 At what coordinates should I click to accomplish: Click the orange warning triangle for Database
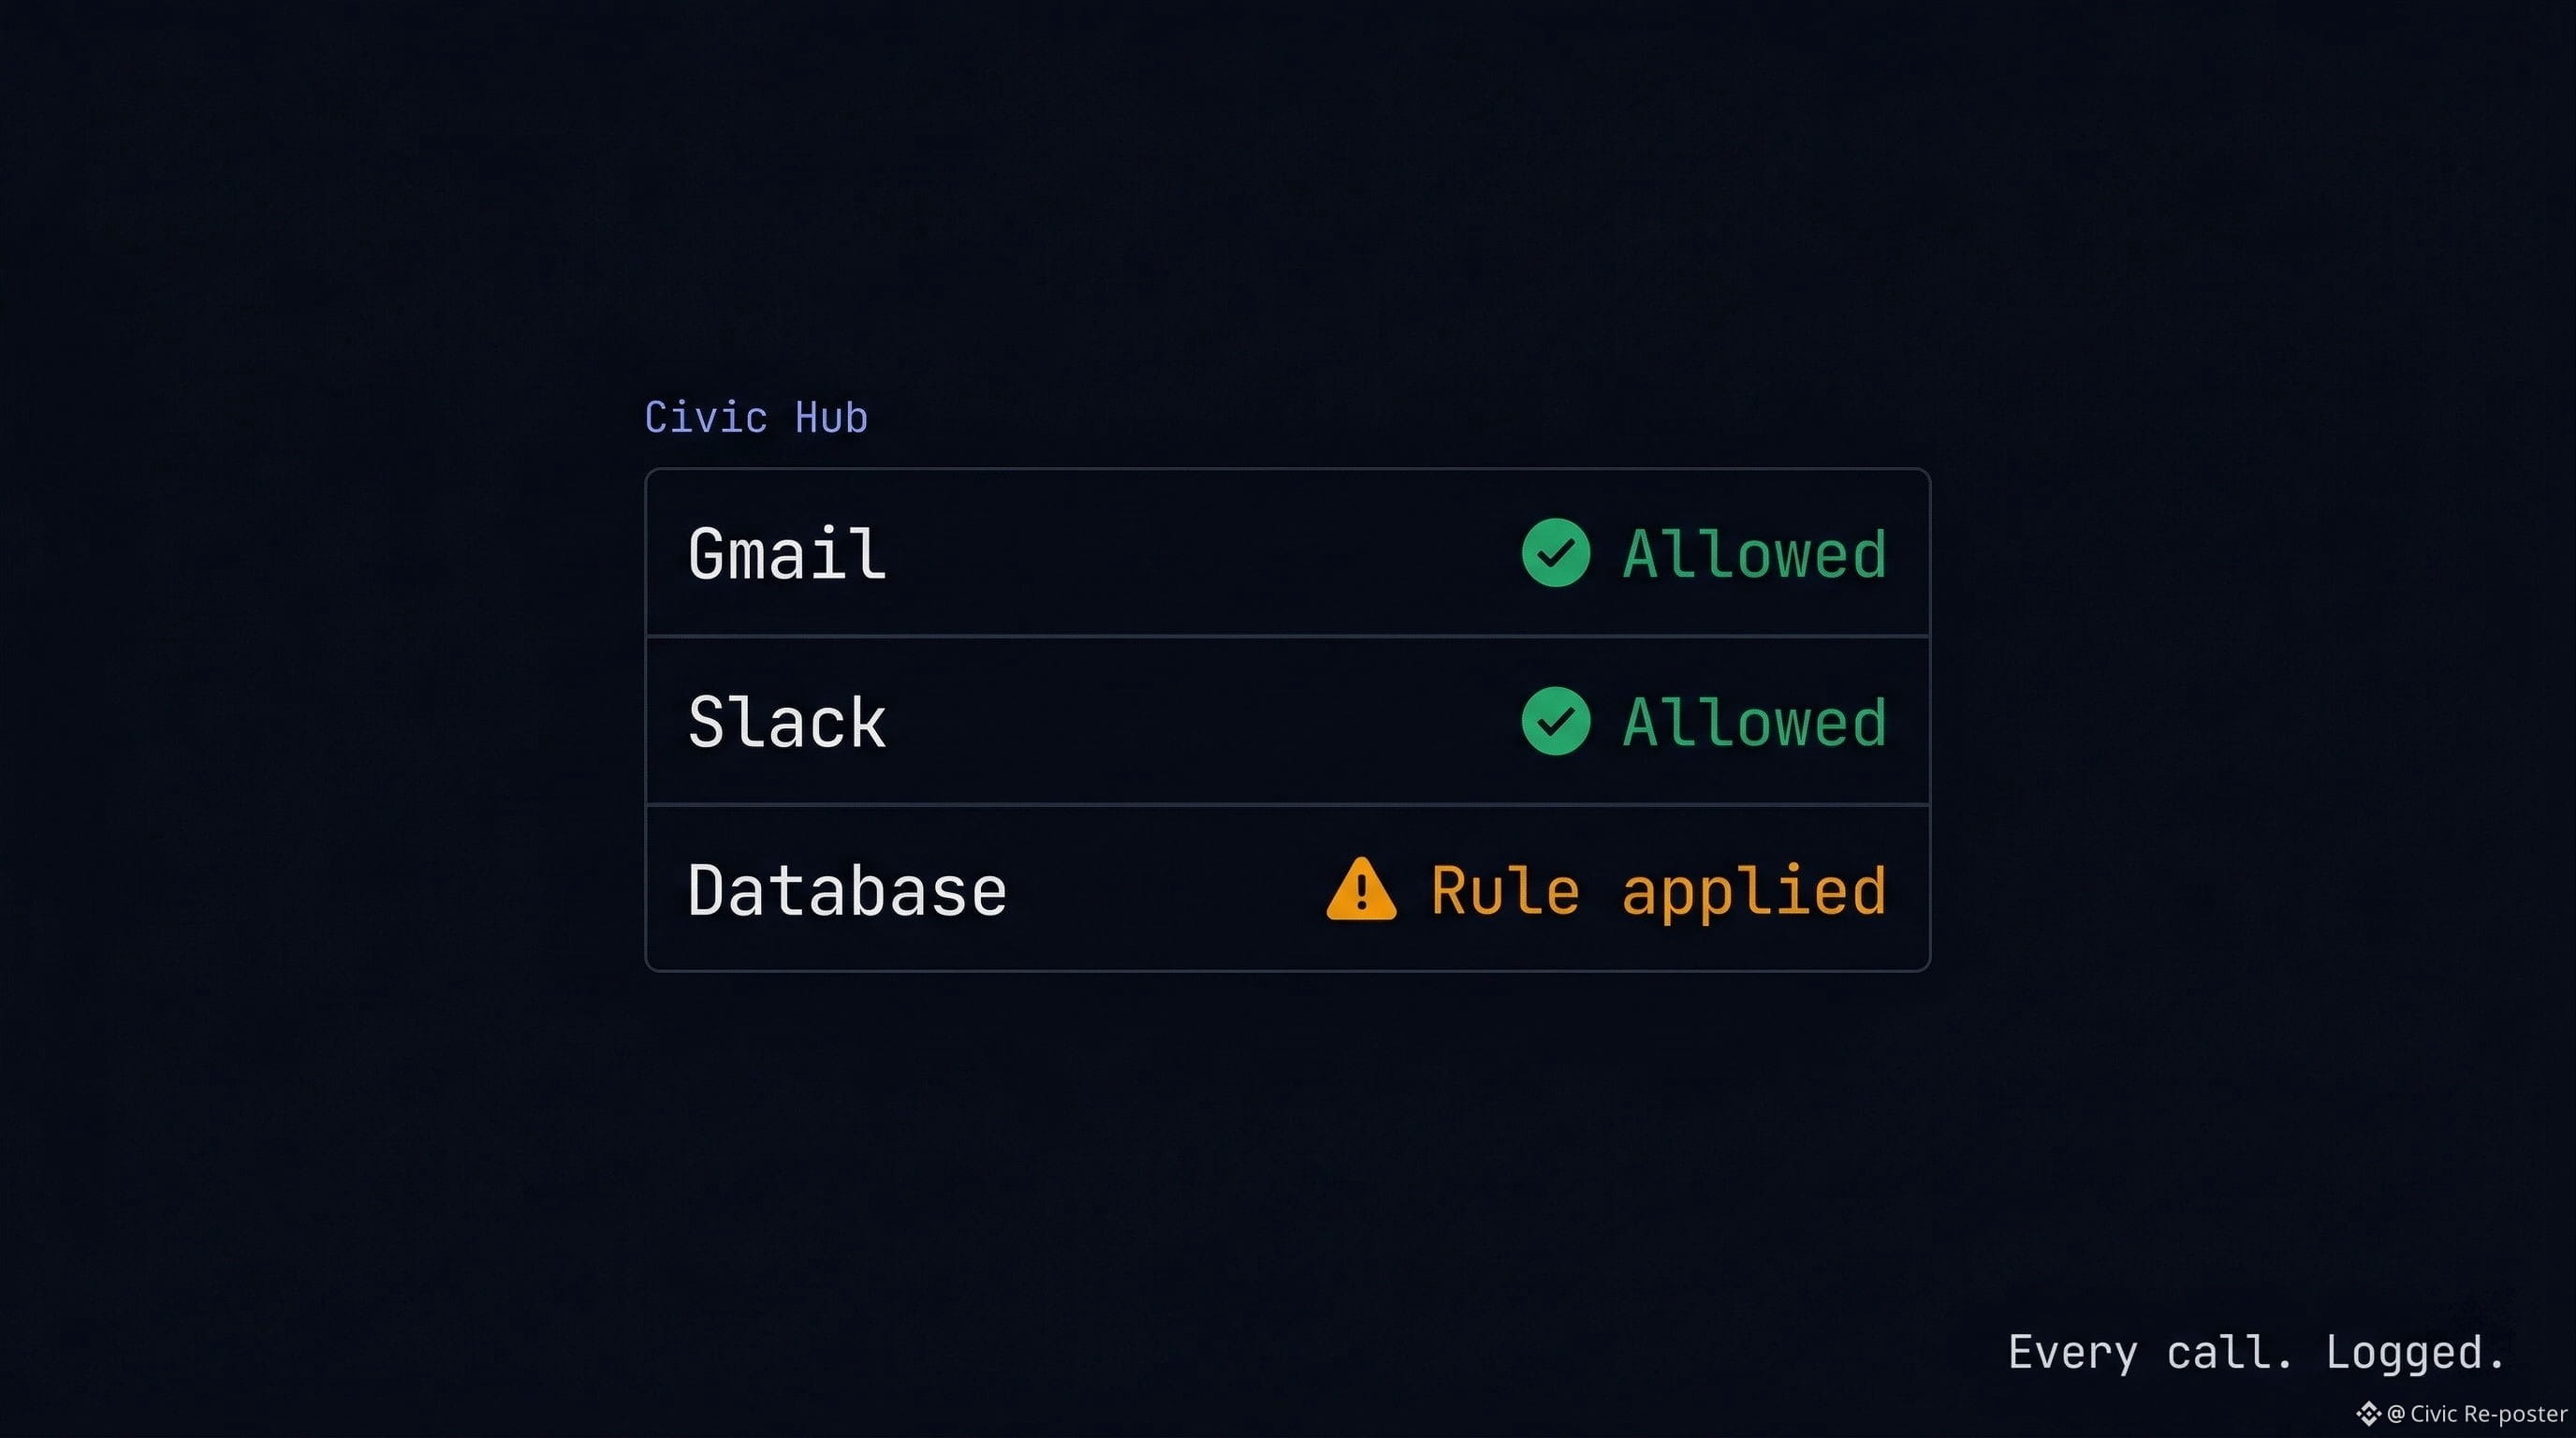(1361, 888)
